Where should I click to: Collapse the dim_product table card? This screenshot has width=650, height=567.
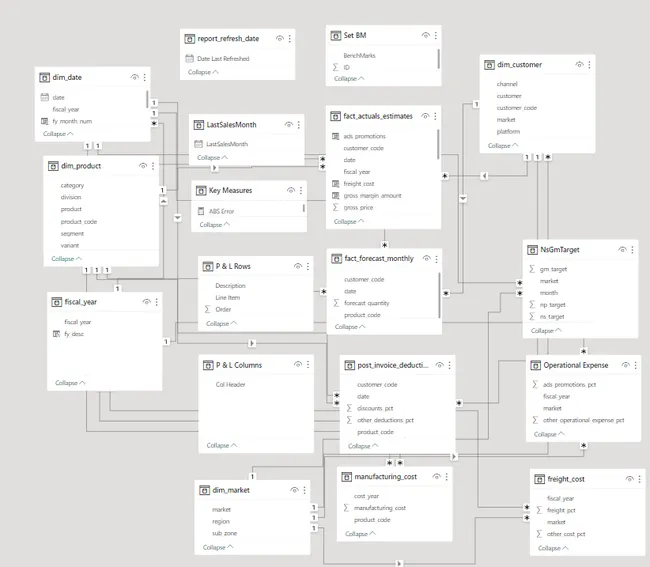click(x=66, y=259)
